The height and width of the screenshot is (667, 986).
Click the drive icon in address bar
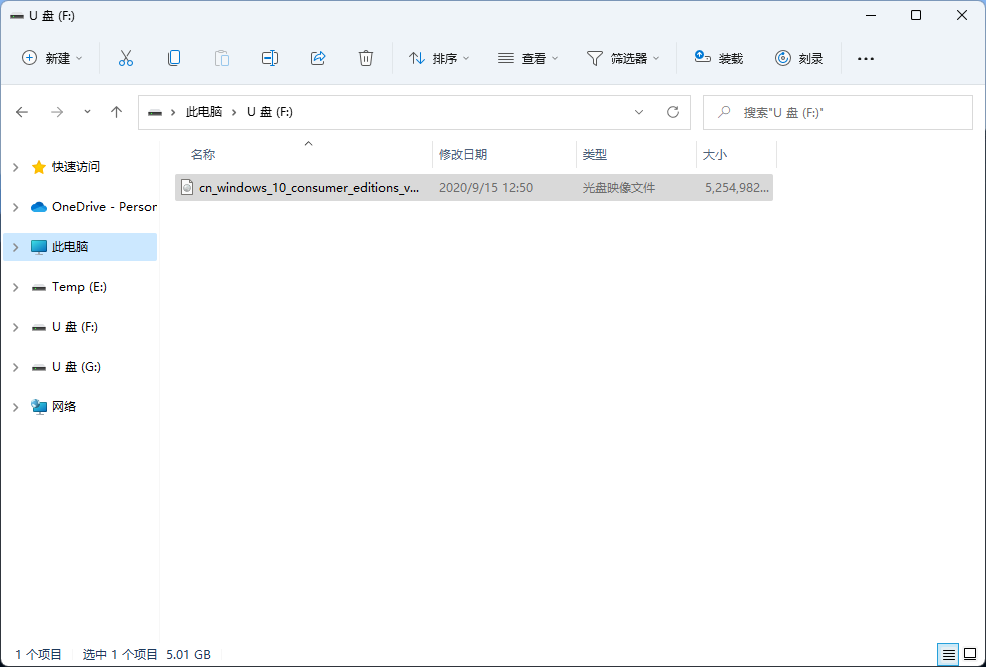(x=154, y=113)
